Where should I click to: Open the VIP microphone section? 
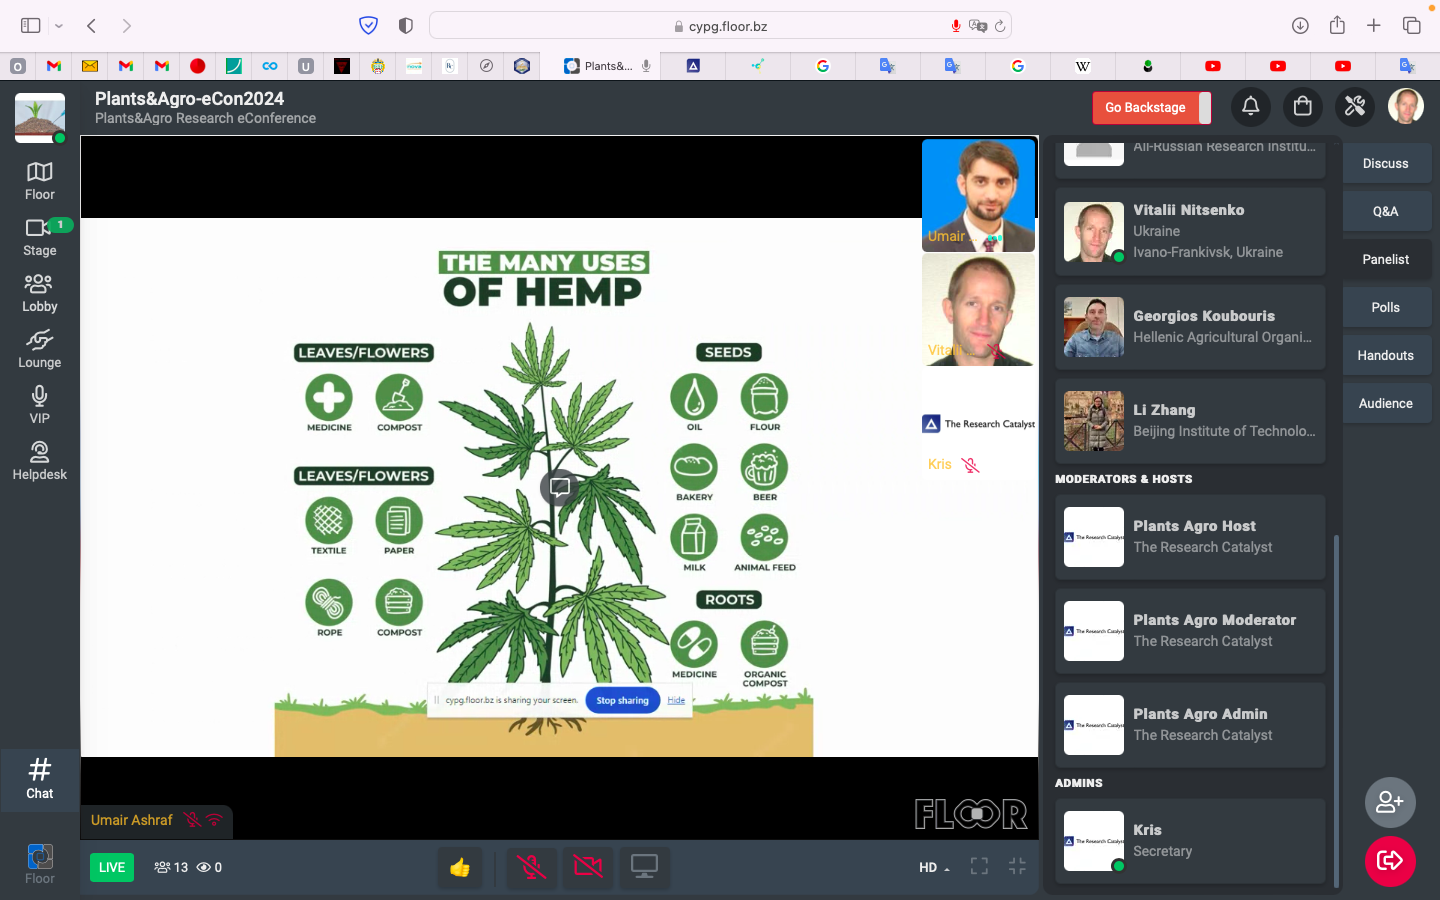pyautogui.click(x=40, y=405)
